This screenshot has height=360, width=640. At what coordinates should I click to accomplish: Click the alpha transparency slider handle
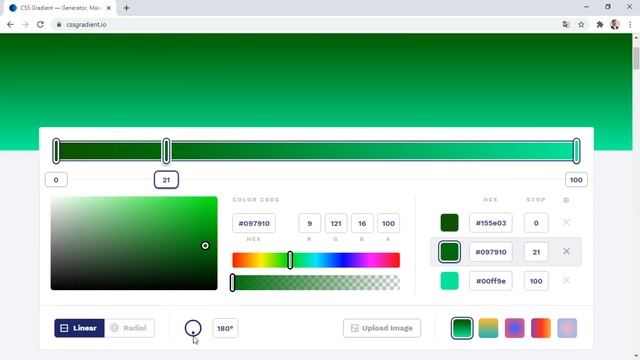click(233, 283)
